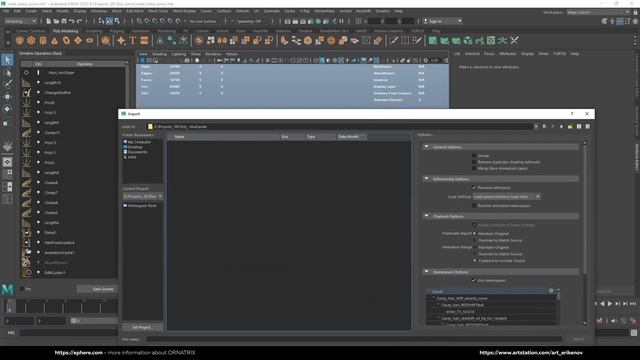Toggle Remove unloaded namespaces checkbox
Image resolution: width=640 pixels, height=360 pixels.
tap(474, 206)
